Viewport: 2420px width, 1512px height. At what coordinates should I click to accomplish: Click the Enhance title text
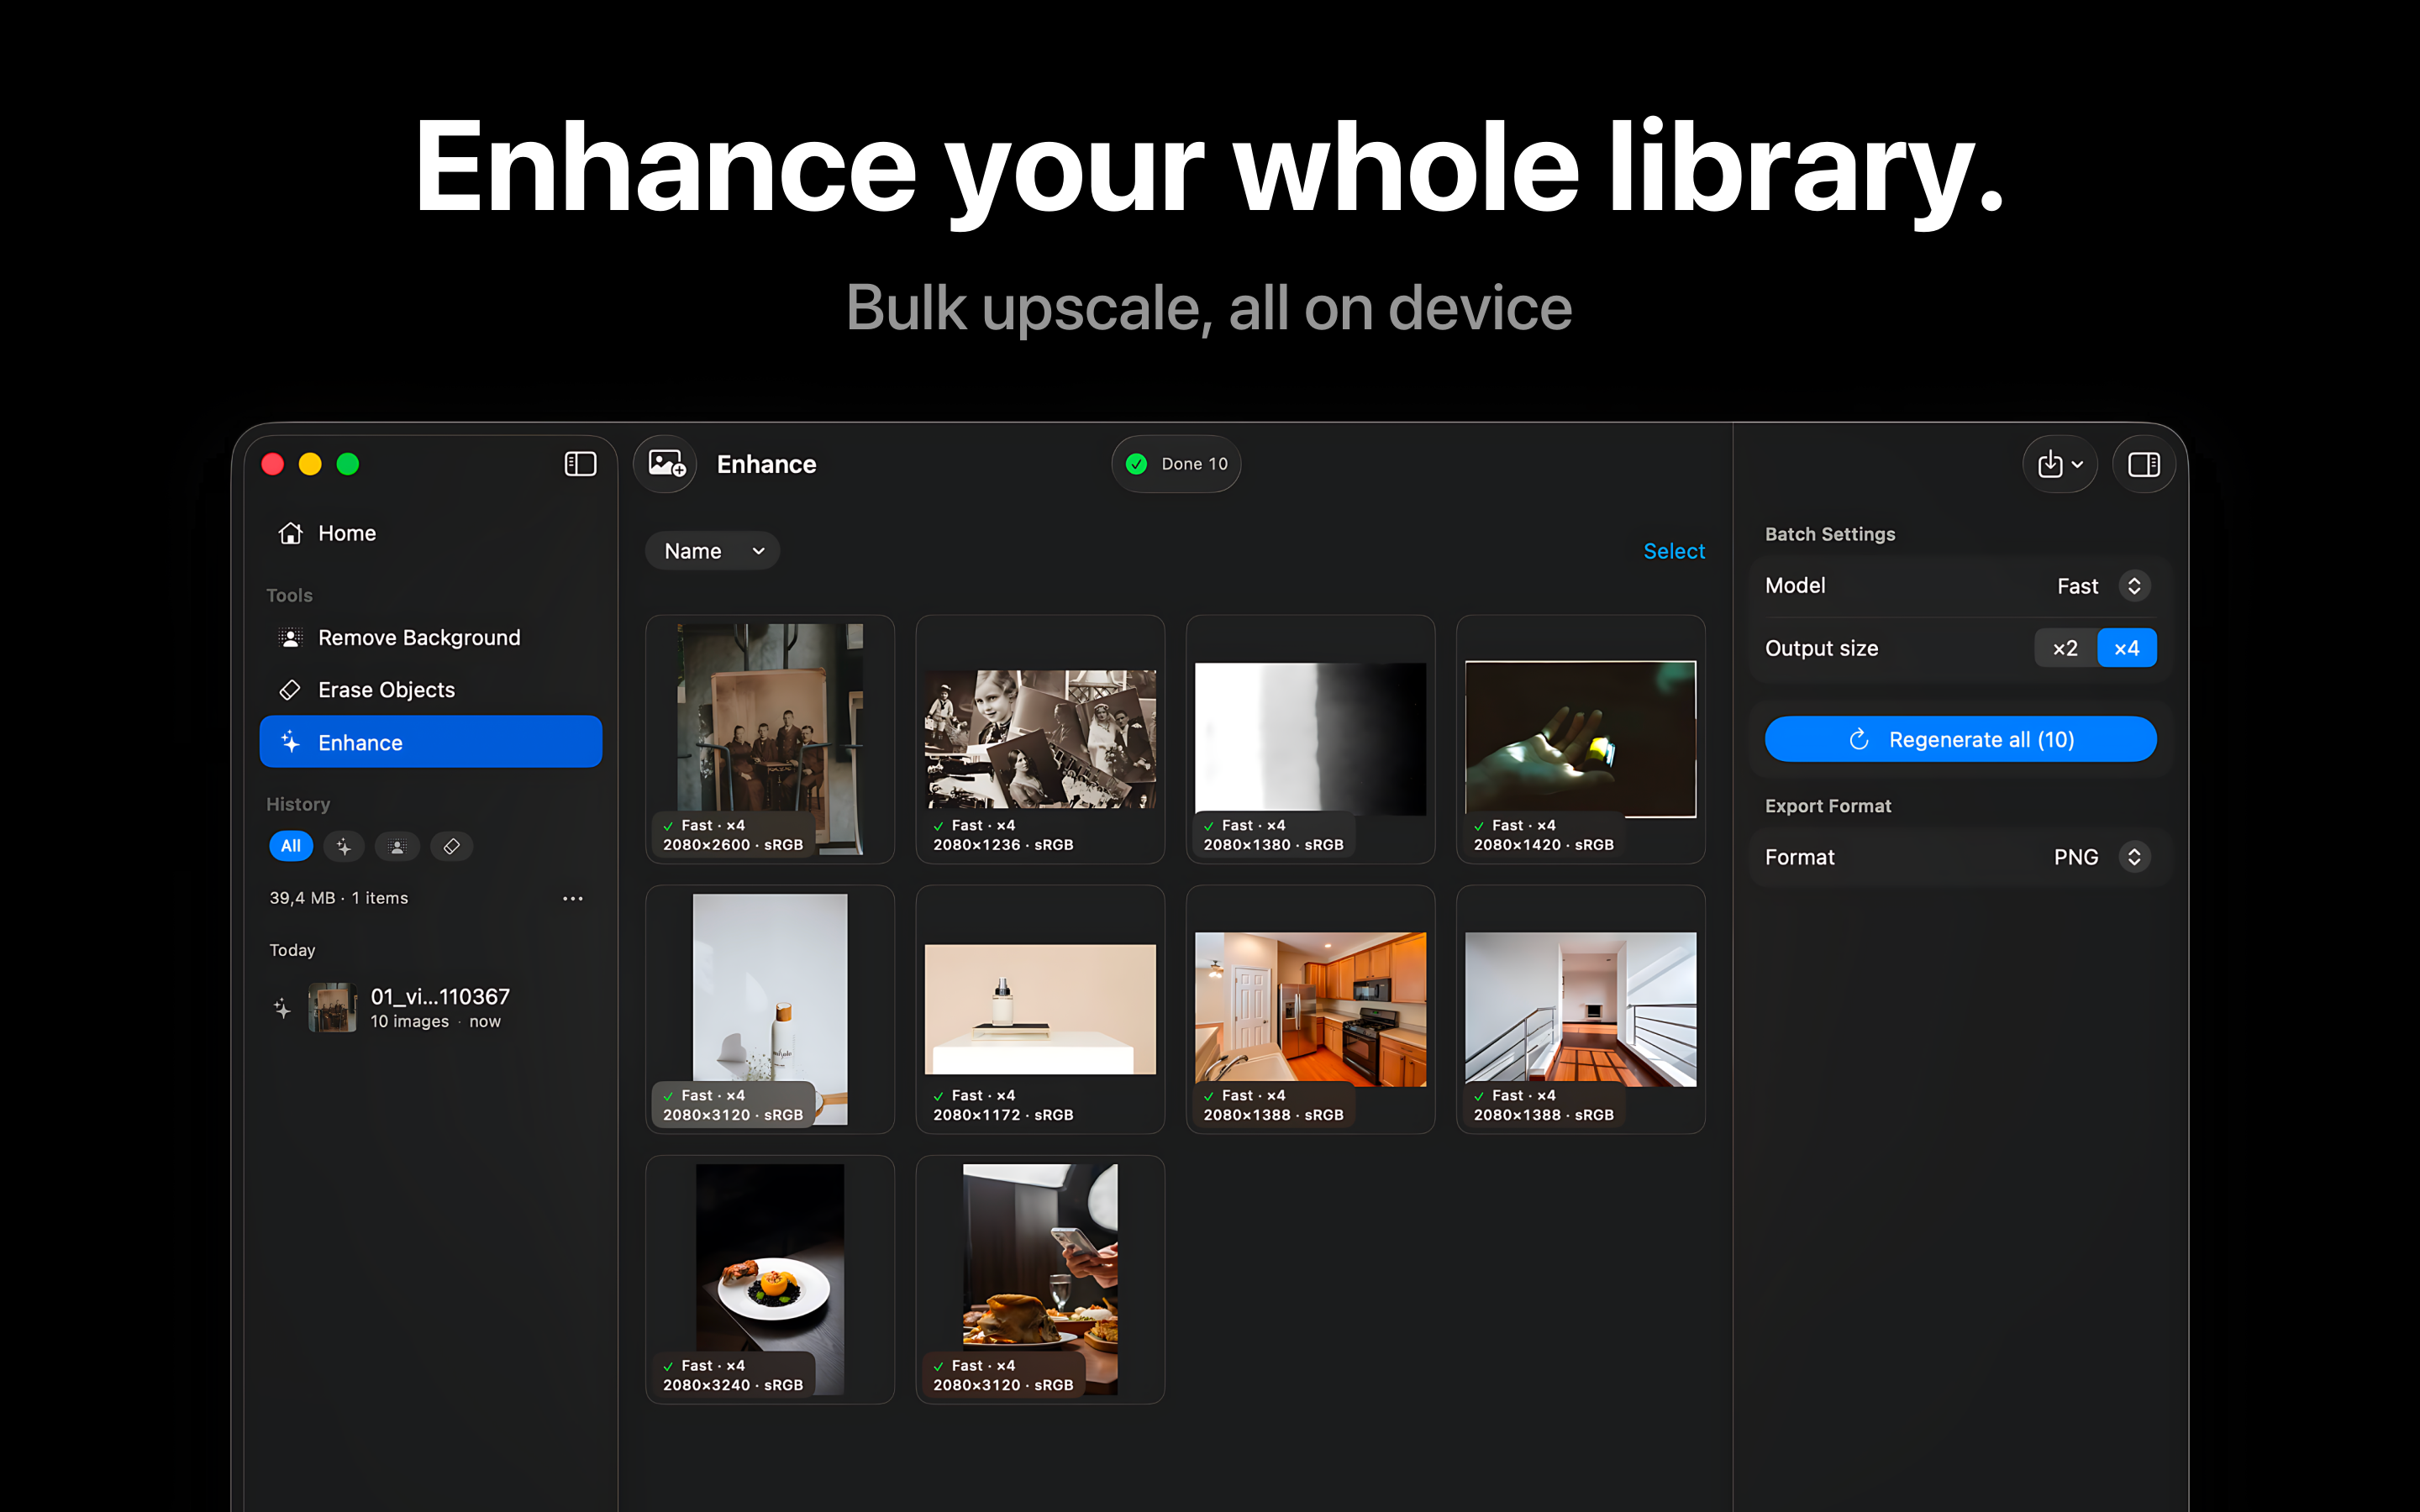tap(766, 464)
